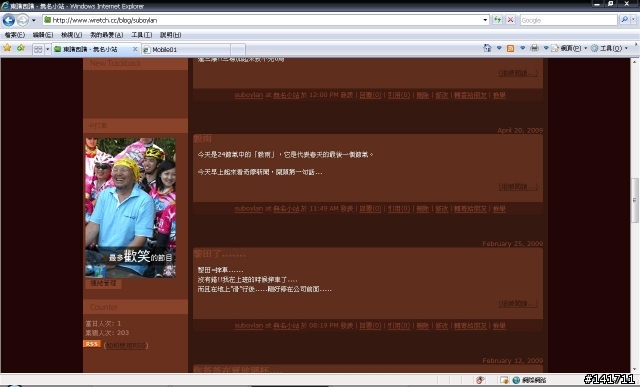
Task: Open the 我的最愛(A) menu
Action: pos(107,35)
